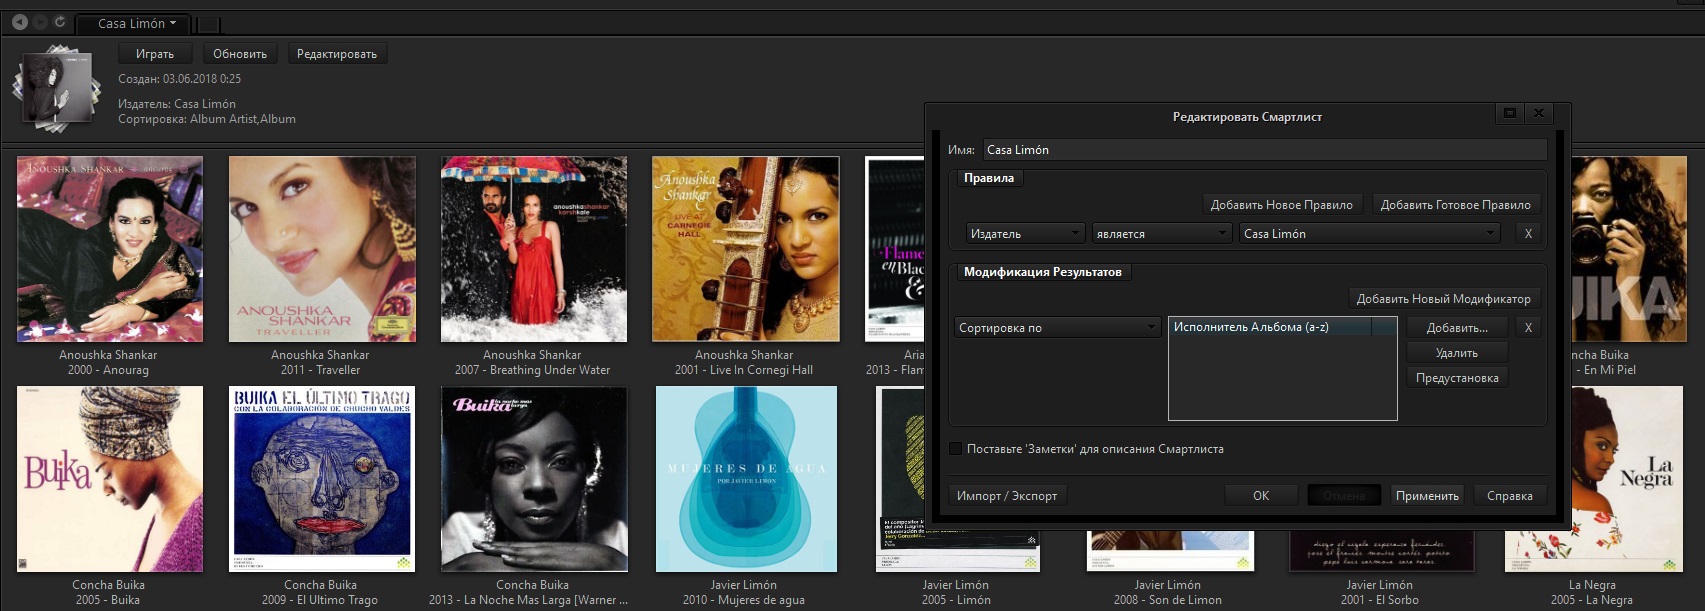Click the Играть button
Screen dimensions: 1705x611
pyautogui.click(x=155, y=54)
